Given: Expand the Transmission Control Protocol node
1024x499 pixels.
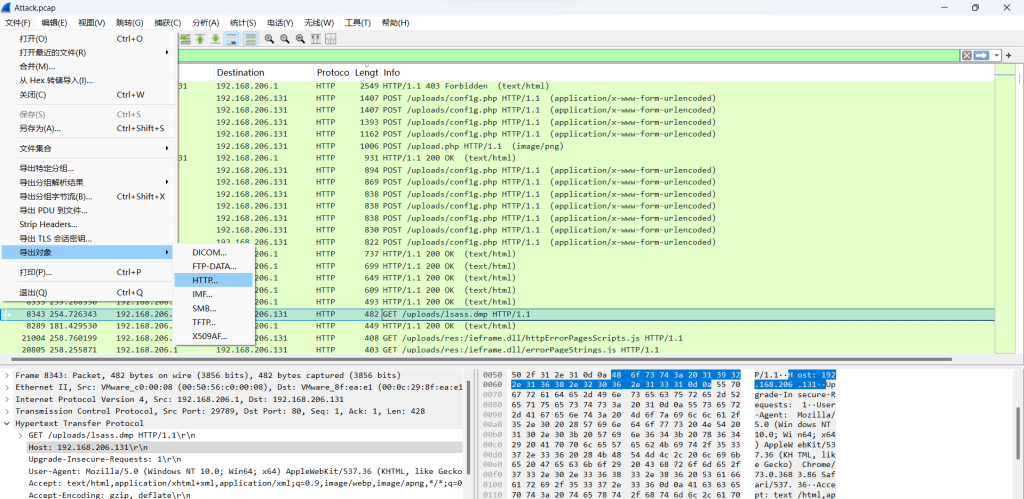Looking at the screenshot, I should point(7,411).
